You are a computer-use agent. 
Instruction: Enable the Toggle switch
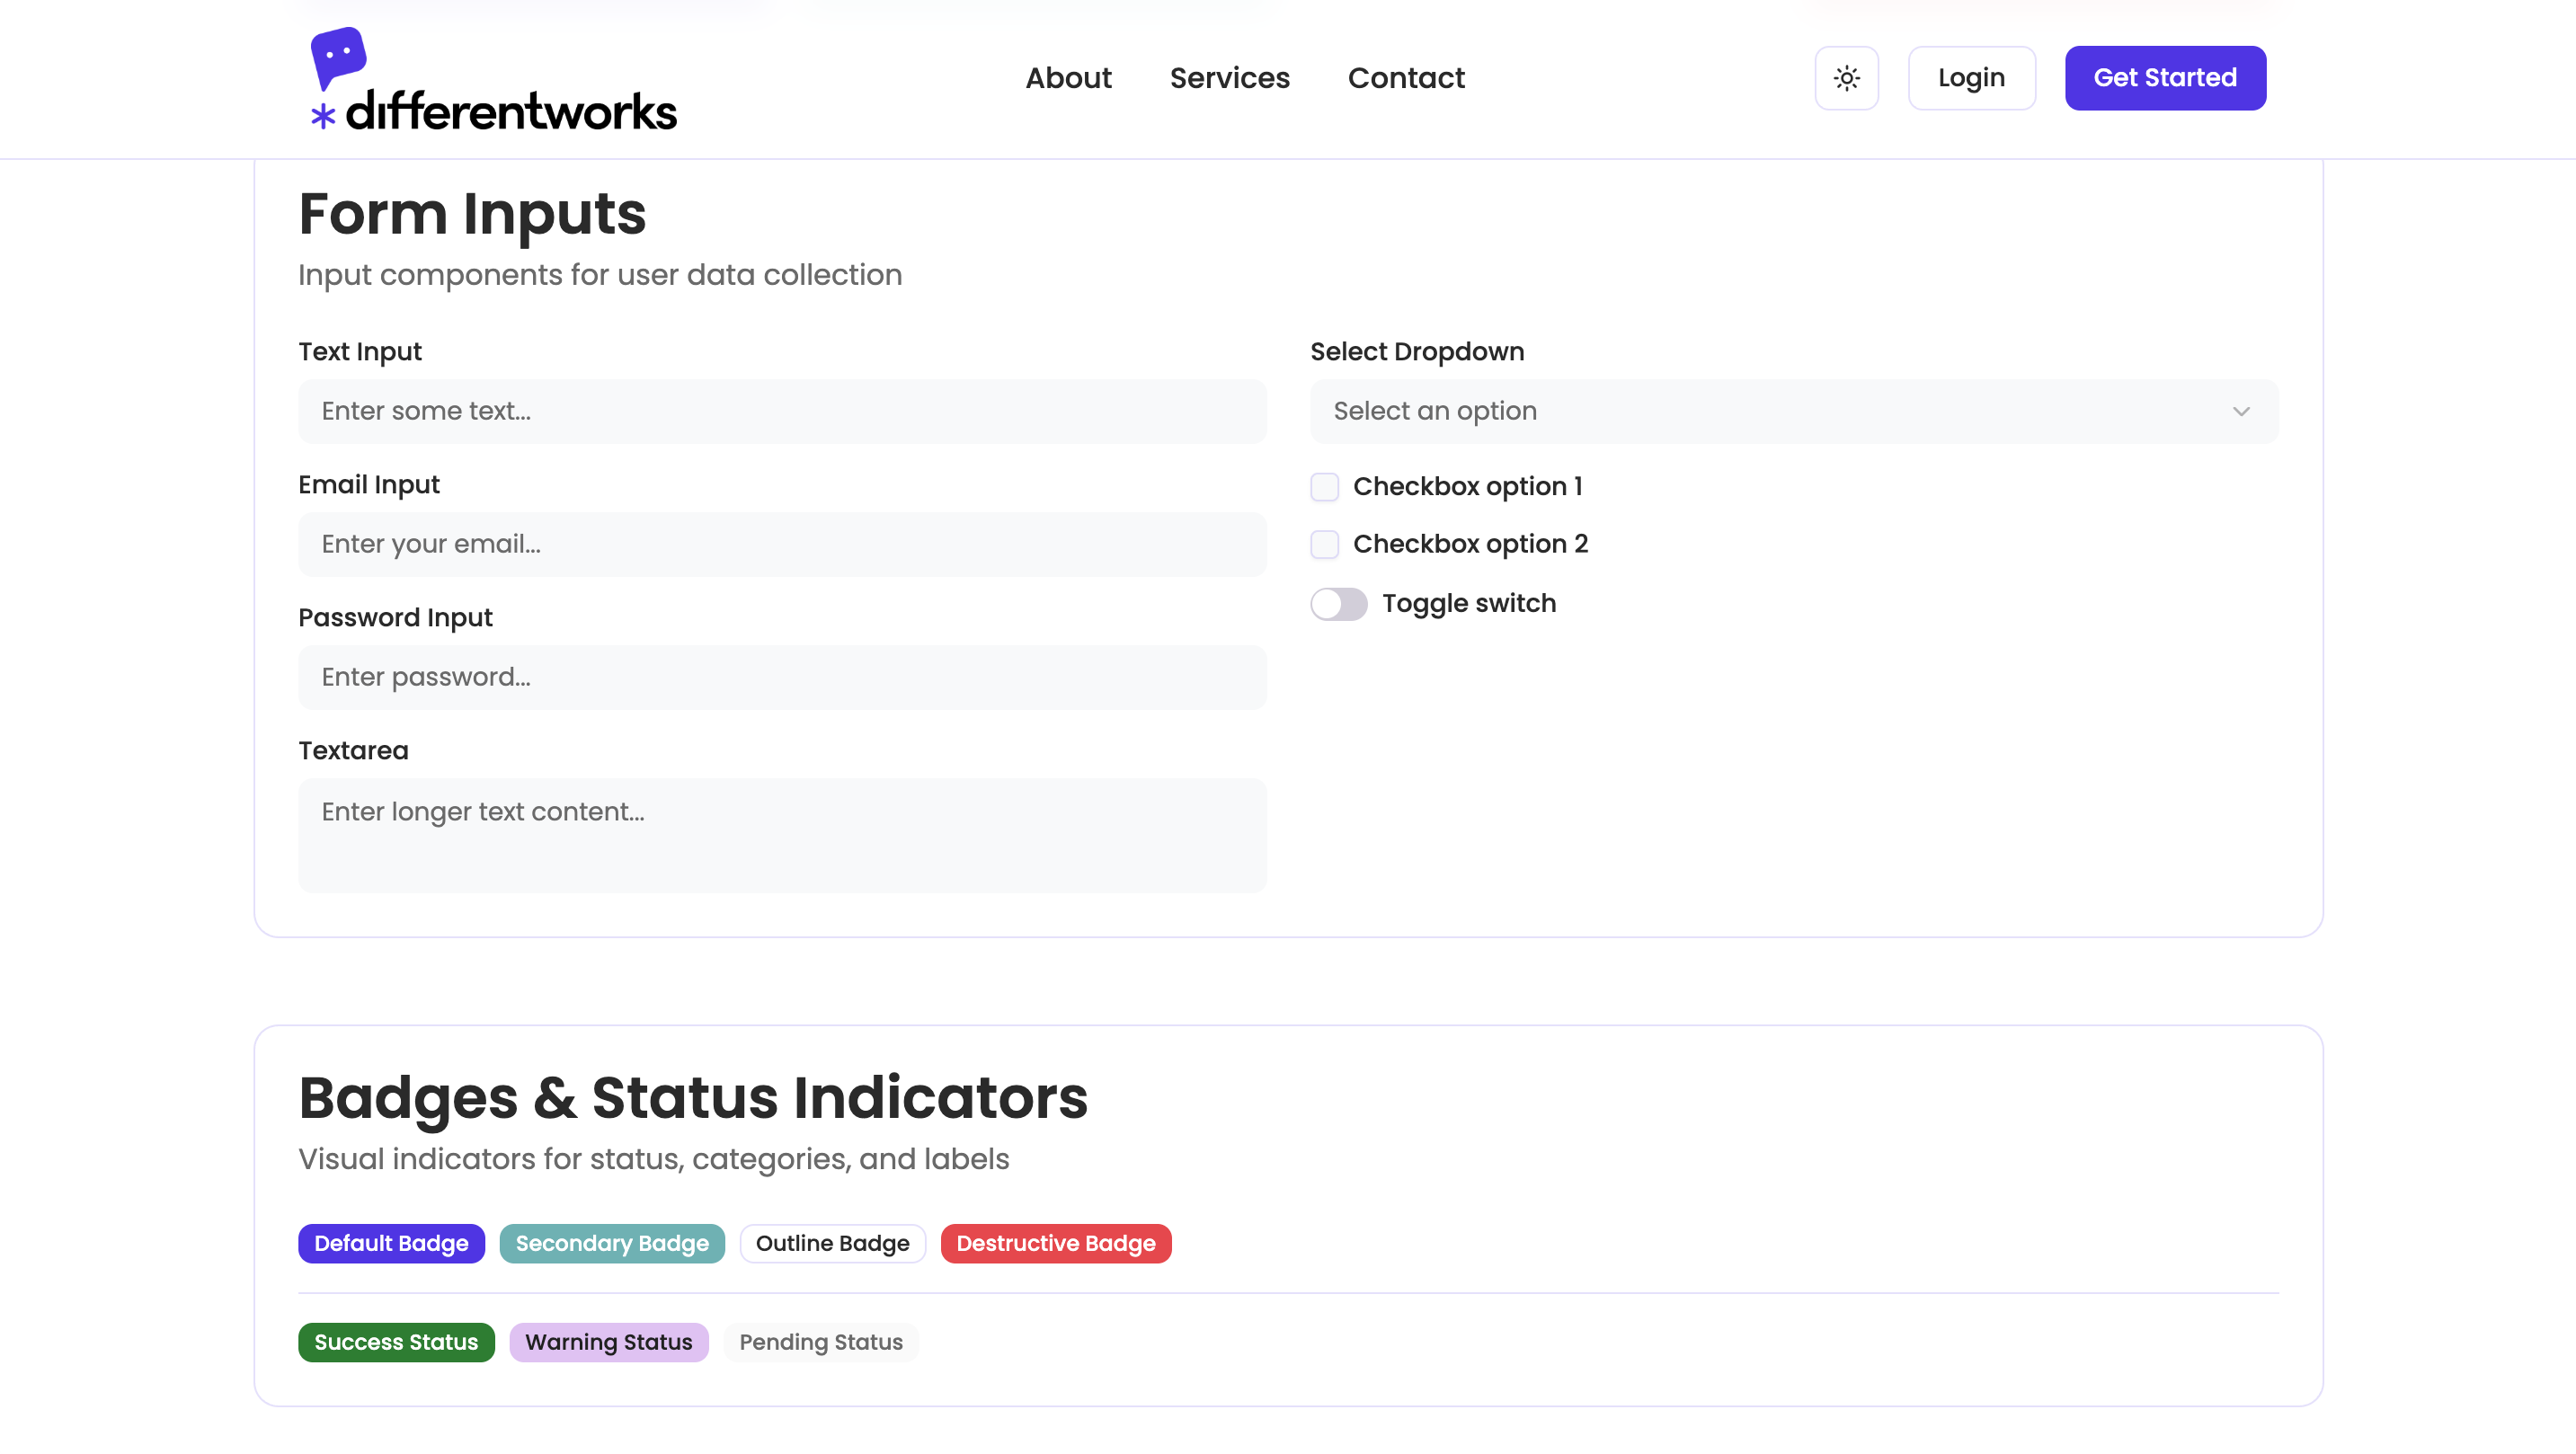pos(1338,604)
